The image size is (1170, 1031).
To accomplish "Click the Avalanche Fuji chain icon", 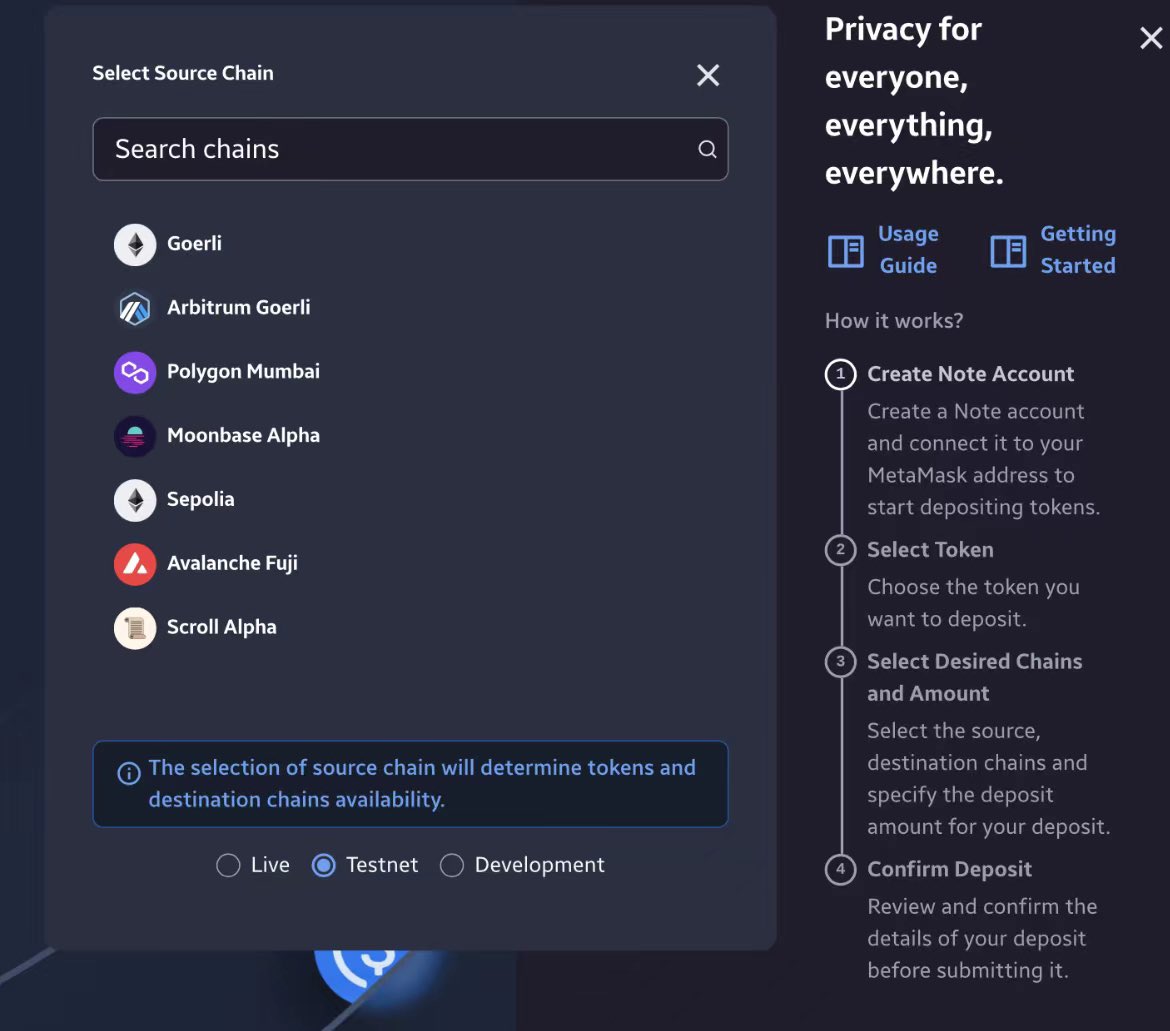I will tap(135, 564).
